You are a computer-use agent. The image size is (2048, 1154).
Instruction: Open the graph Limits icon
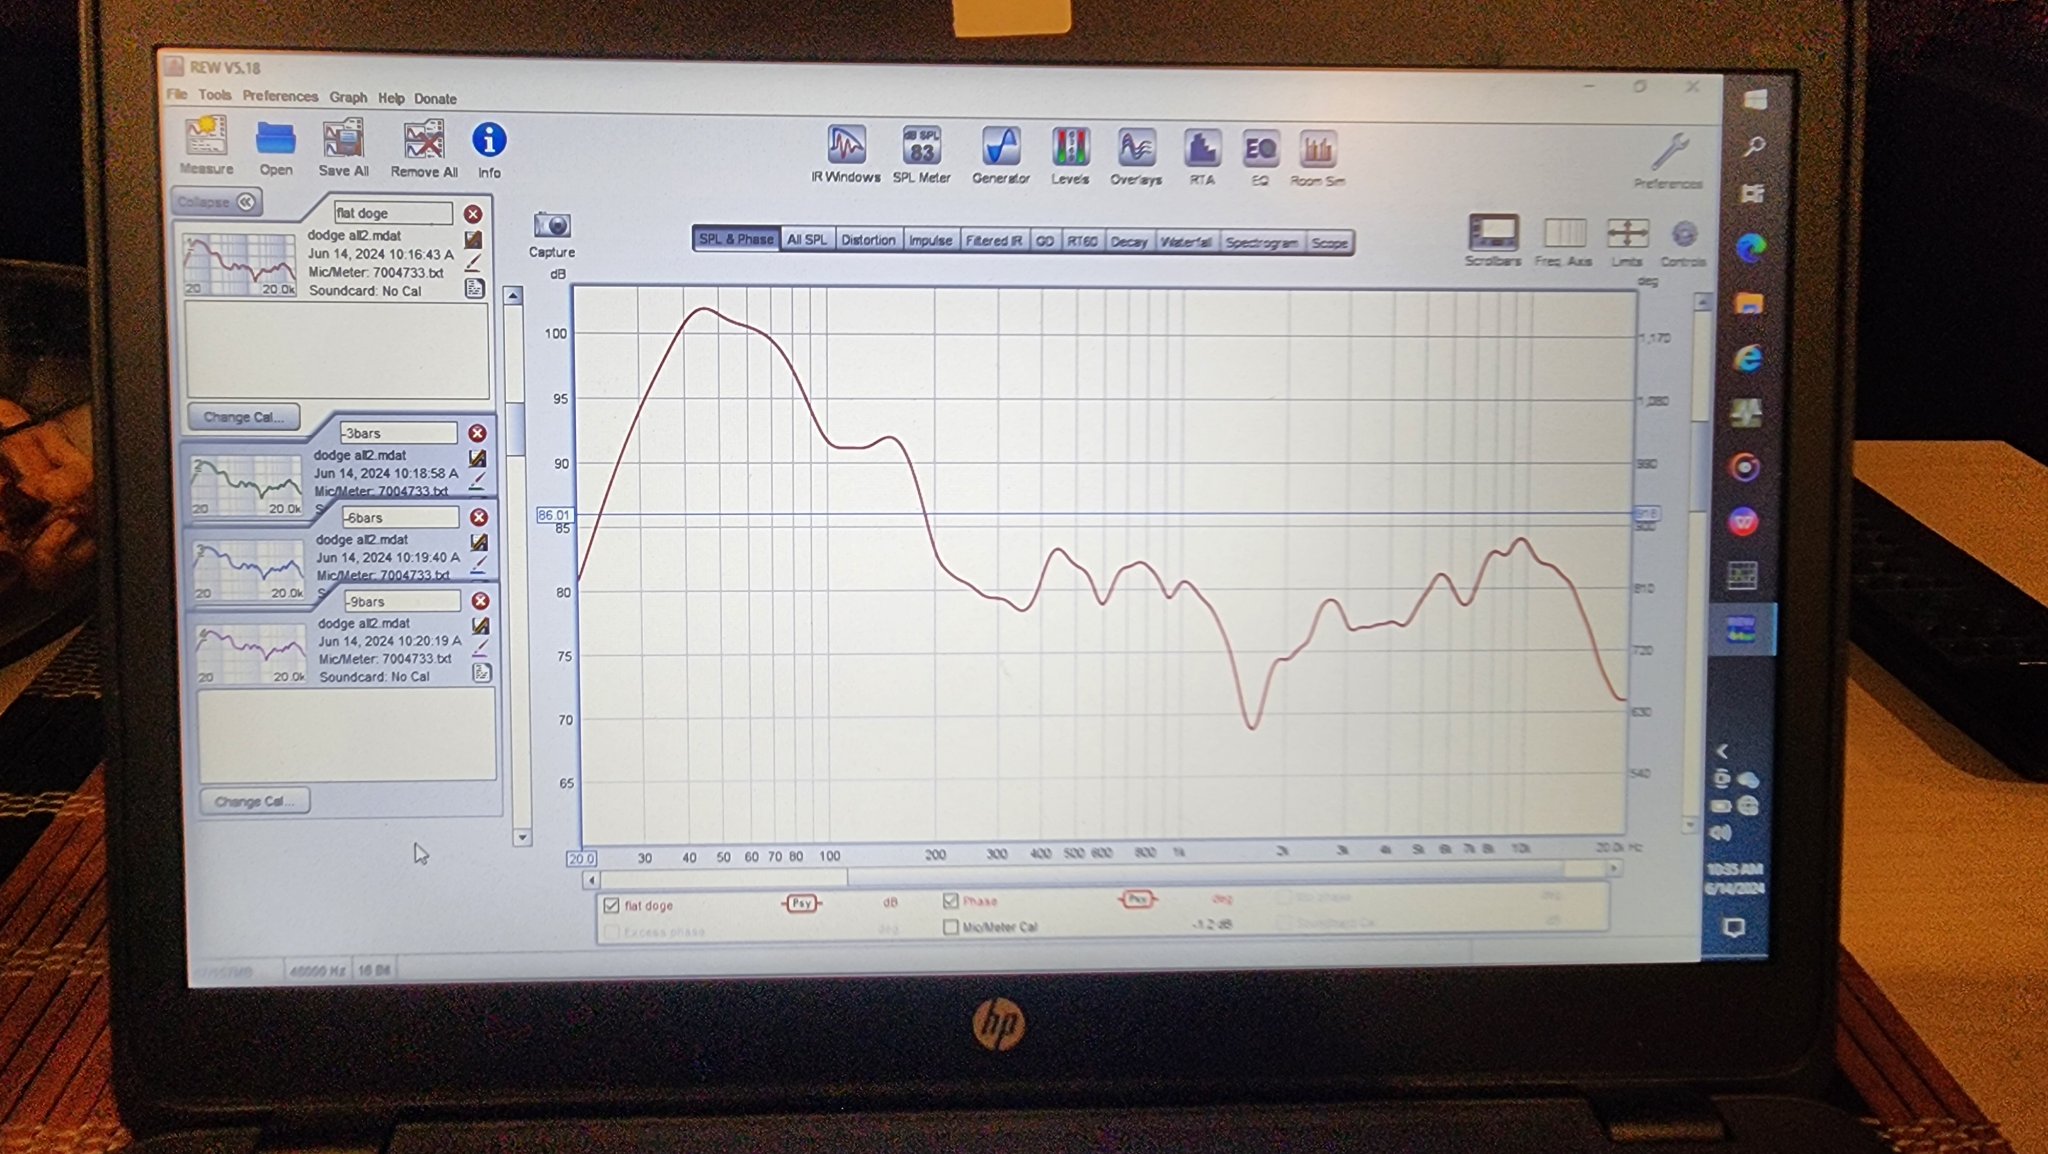tap(1627, 234)
